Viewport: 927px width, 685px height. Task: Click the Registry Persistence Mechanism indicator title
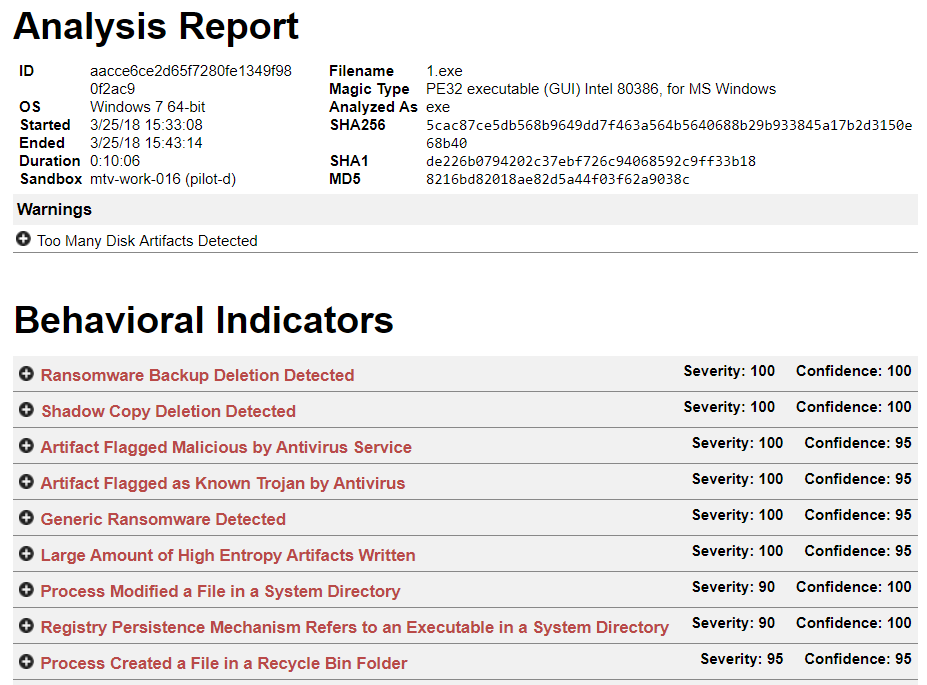tap(354, 628)
